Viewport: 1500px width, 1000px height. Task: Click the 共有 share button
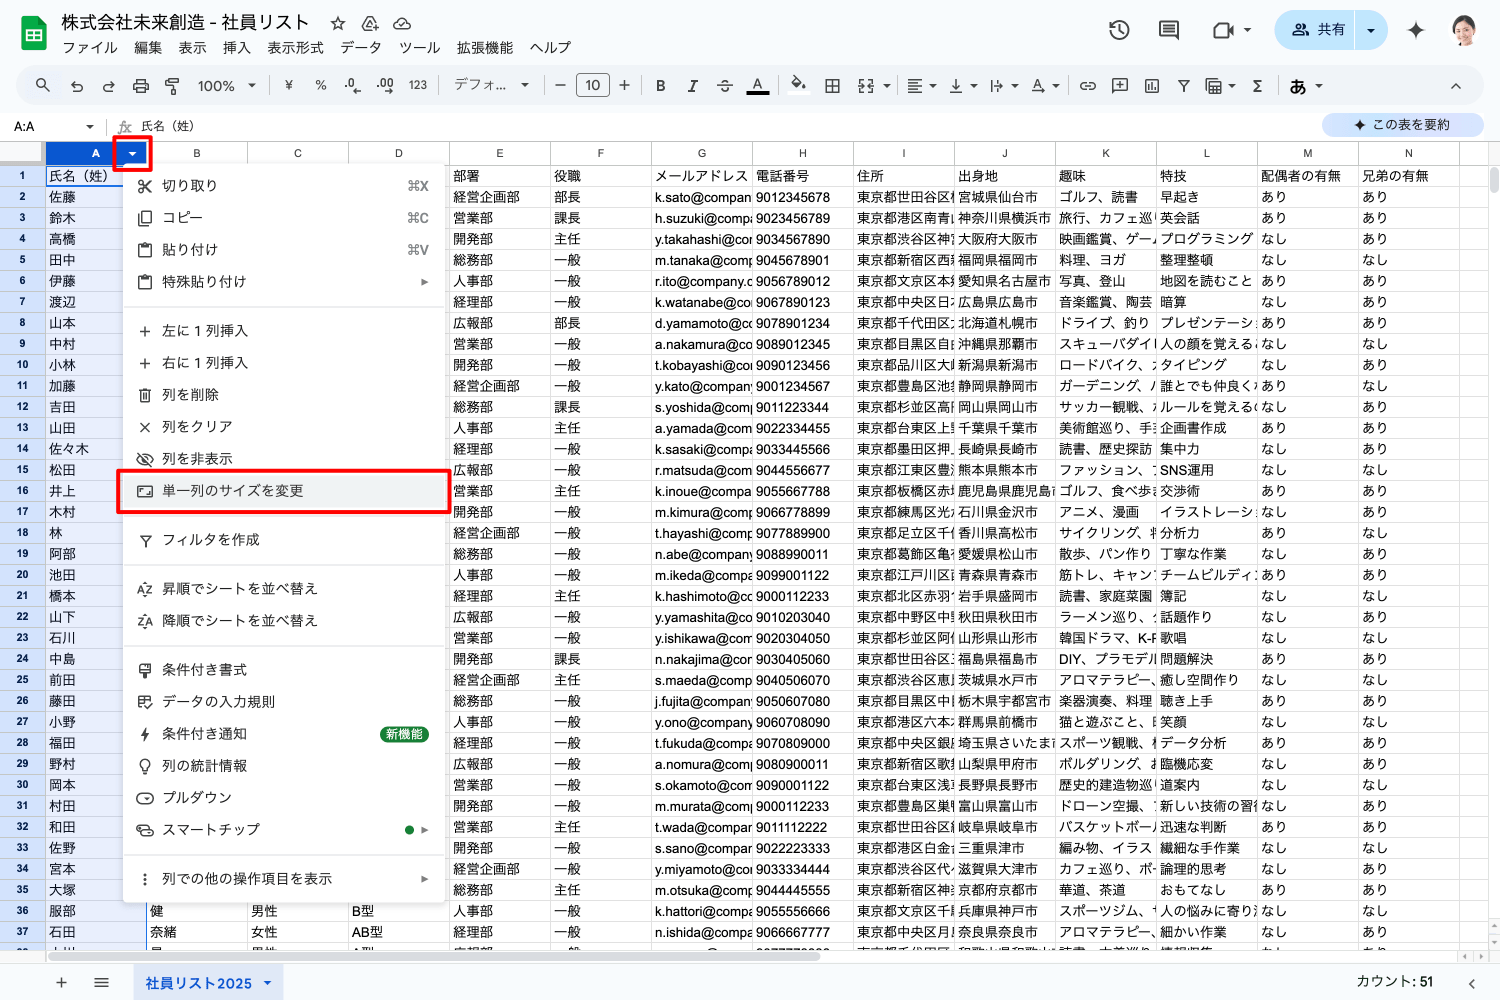pos(1318,30)
